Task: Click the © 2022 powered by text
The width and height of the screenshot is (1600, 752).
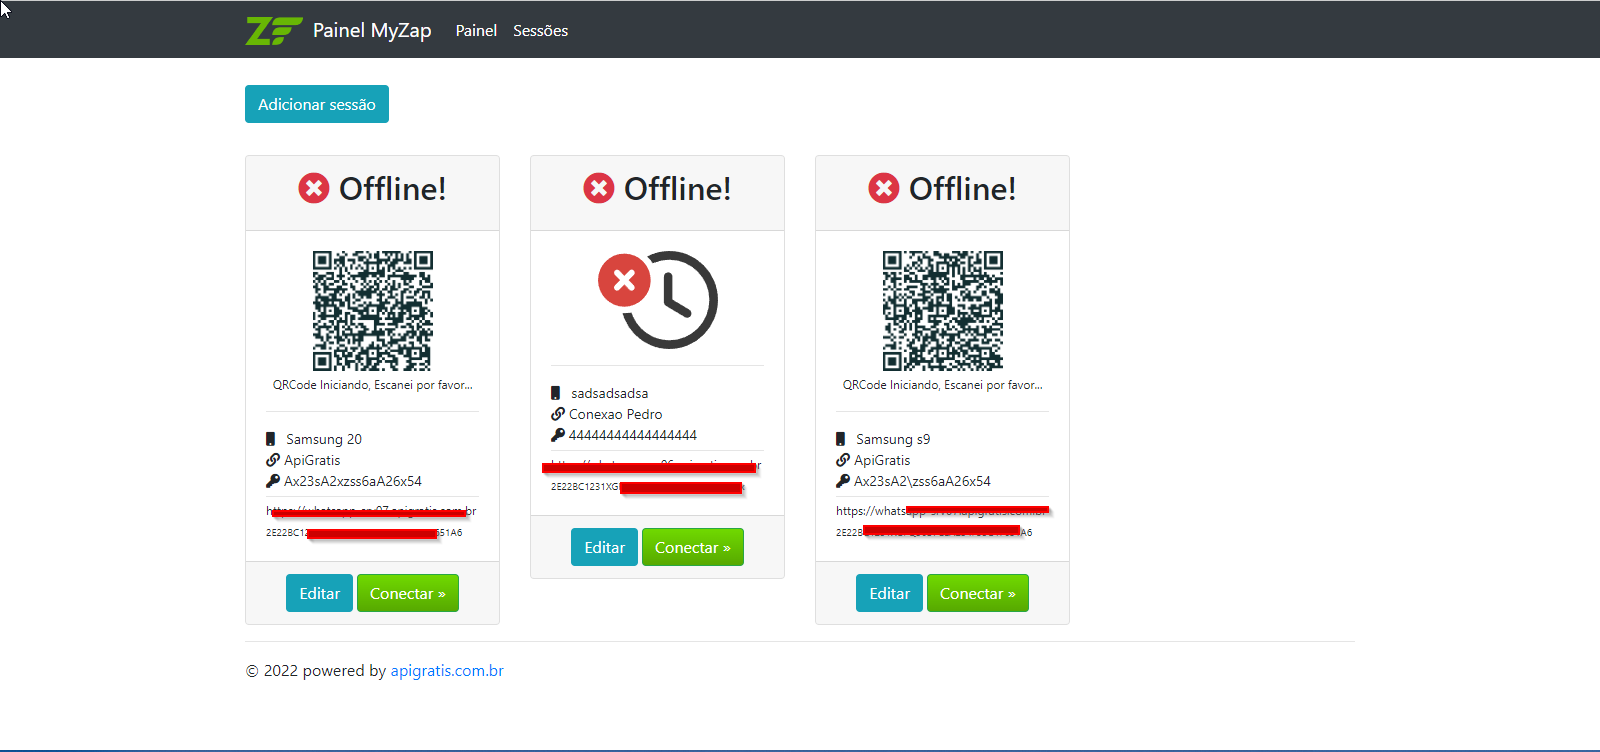Action: coord(316,671)
